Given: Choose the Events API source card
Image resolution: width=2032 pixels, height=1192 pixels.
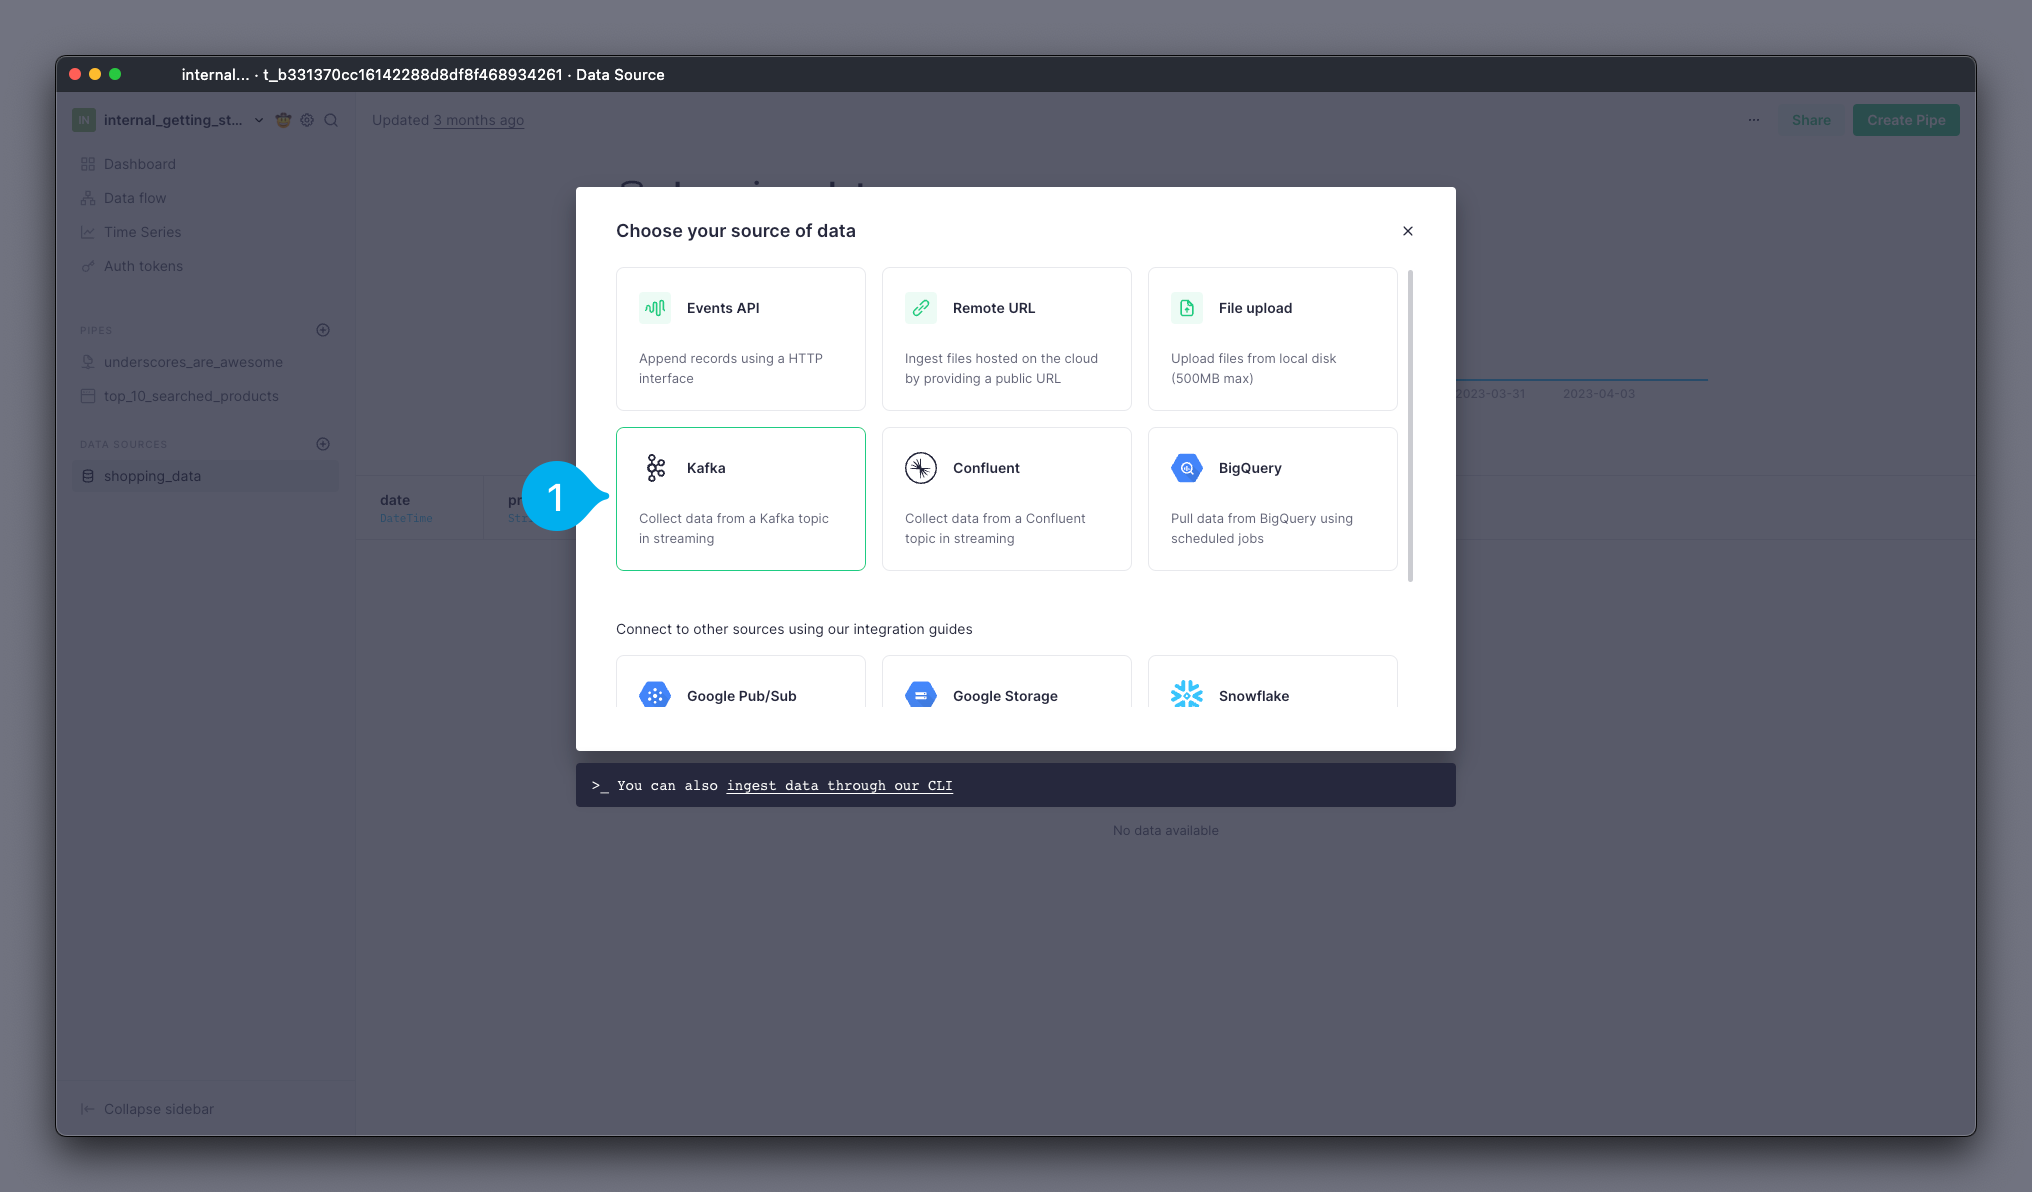Looking at the screenshot, I should [x=741, y=339].
